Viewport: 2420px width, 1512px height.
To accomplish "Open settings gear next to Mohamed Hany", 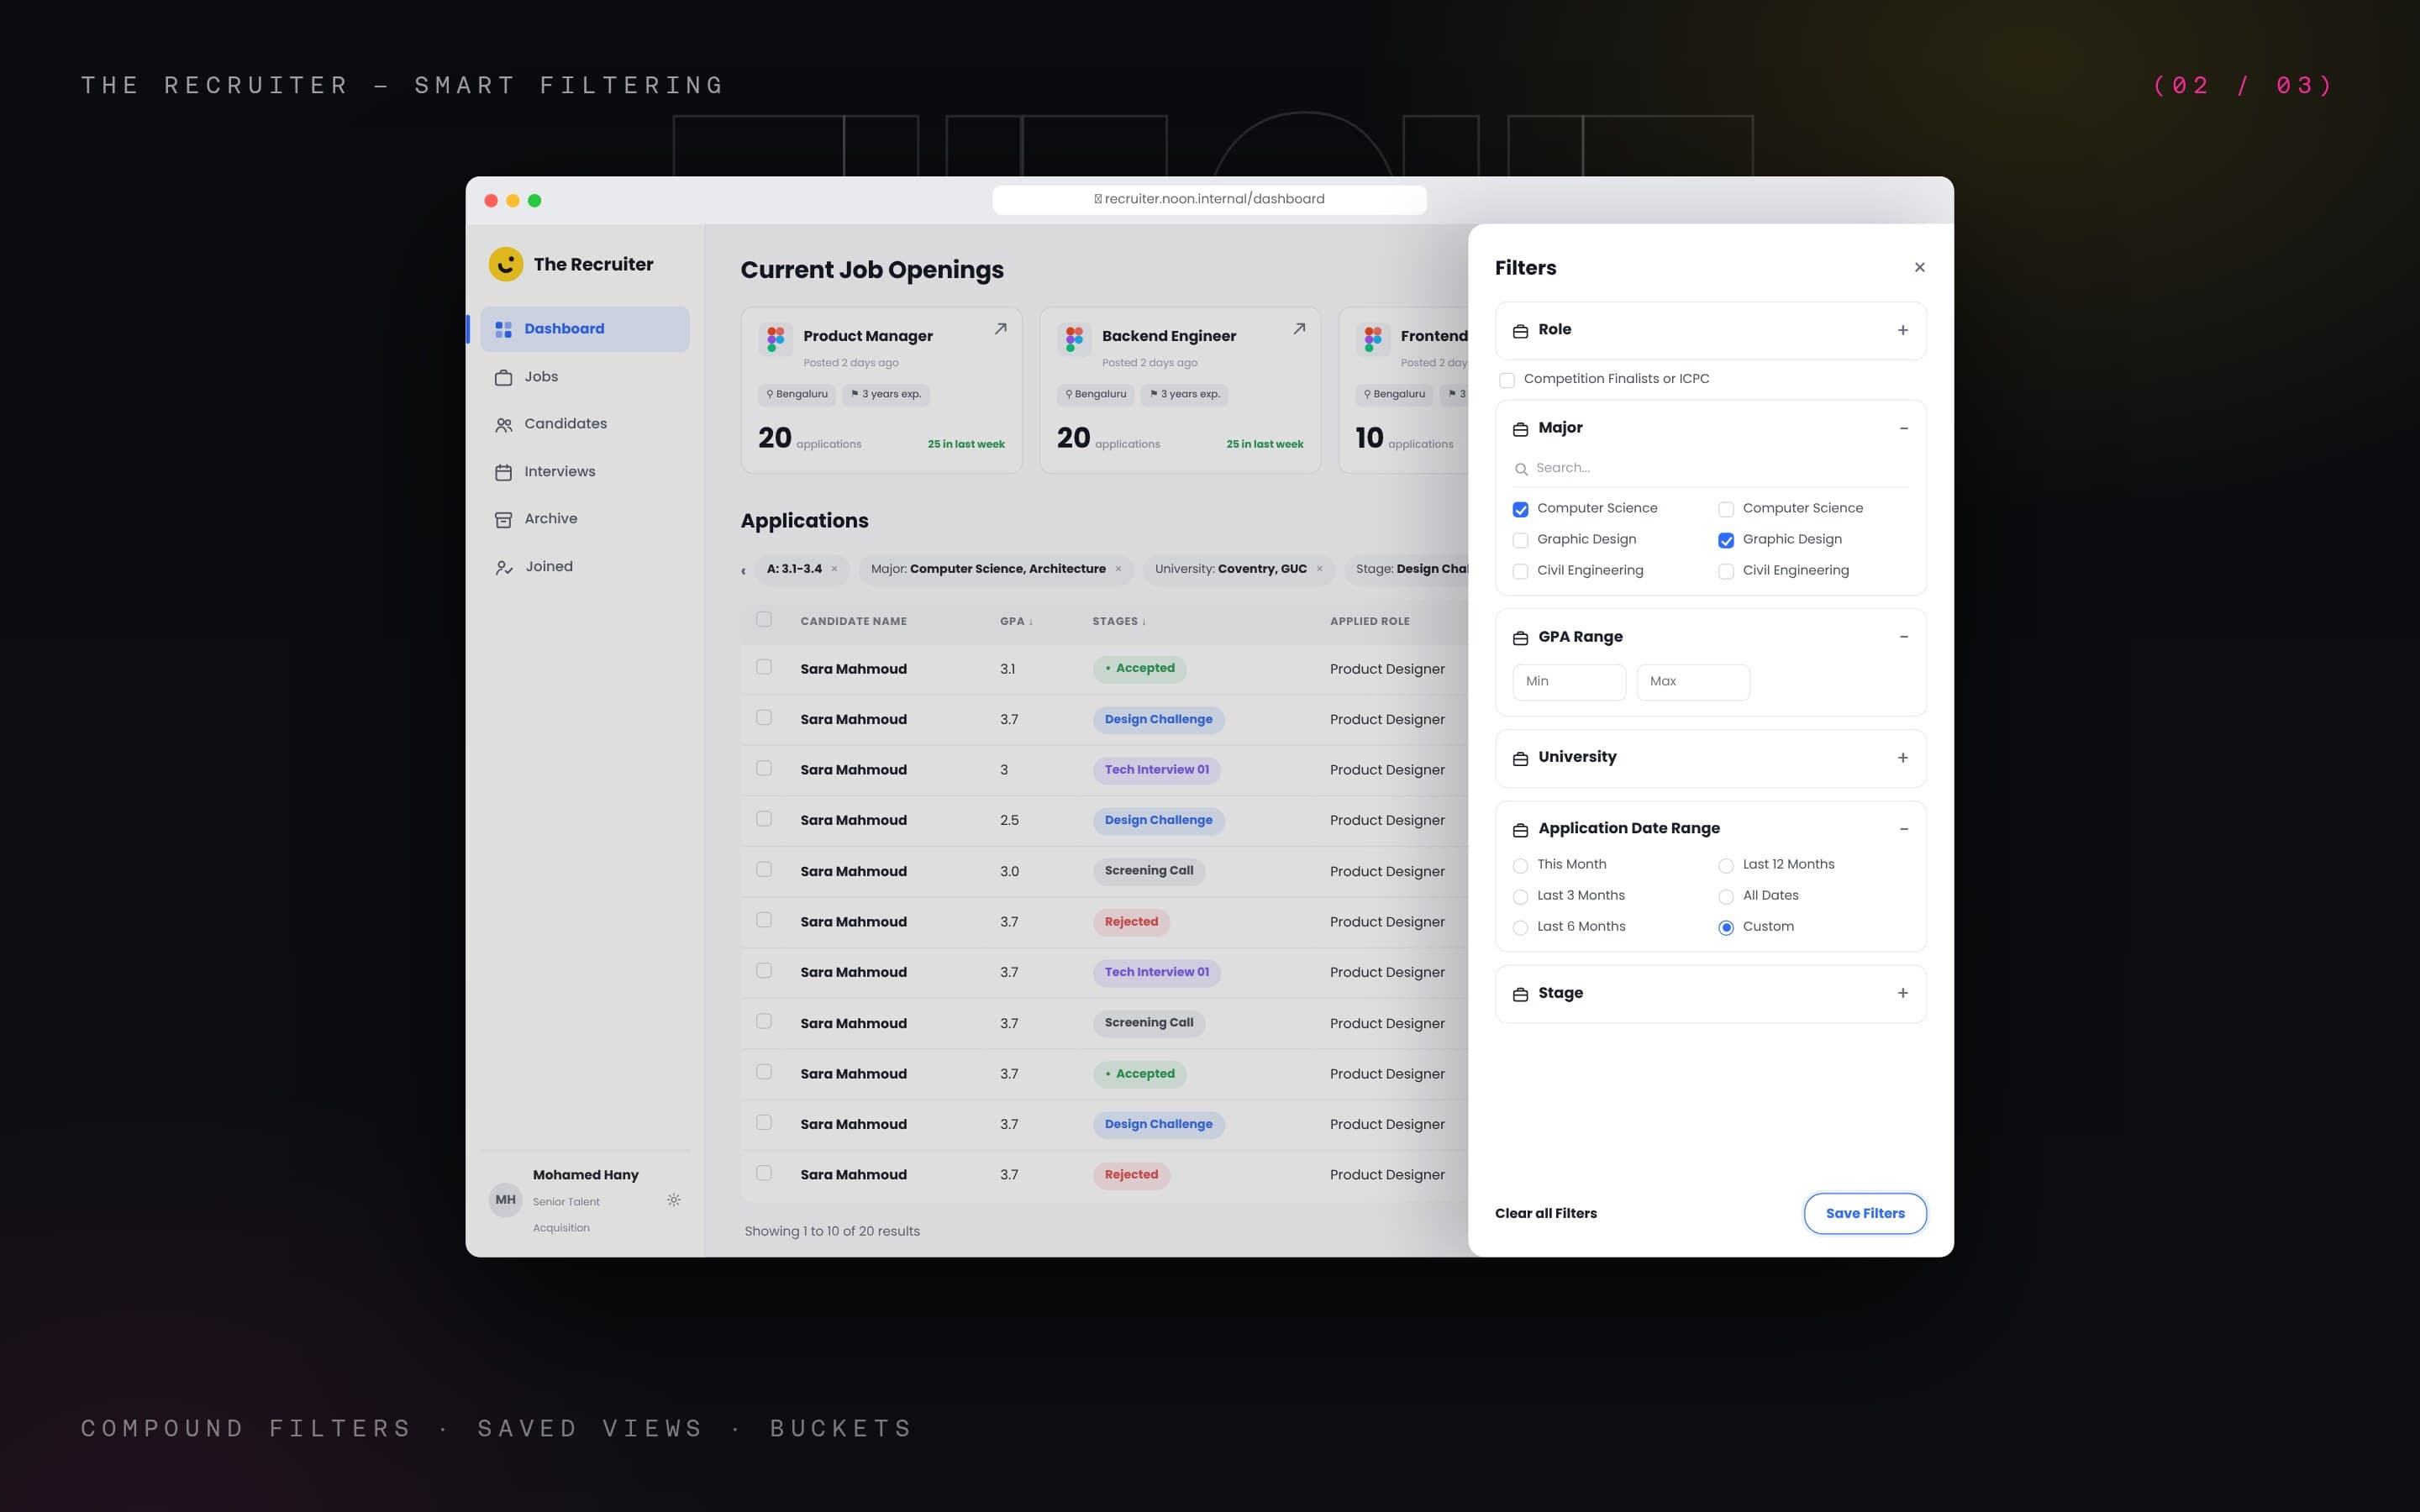I will click(x=673, y=1200).
